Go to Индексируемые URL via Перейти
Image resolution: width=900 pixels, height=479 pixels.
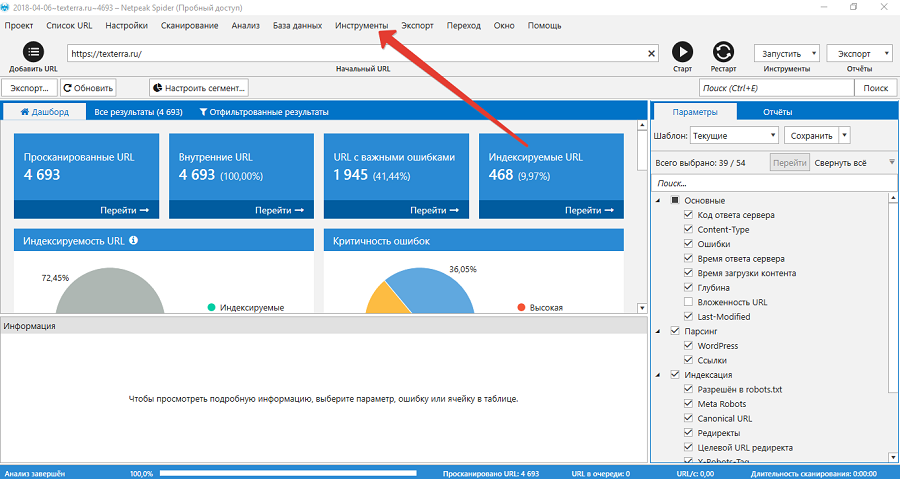click(589, 211)
